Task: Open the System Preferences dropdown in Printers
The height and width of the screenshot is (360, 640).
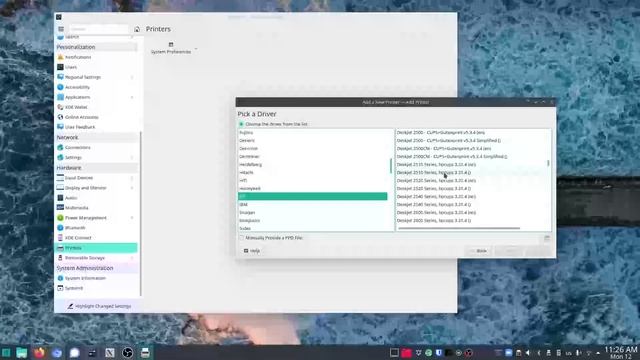Action: tap(173, 48)
